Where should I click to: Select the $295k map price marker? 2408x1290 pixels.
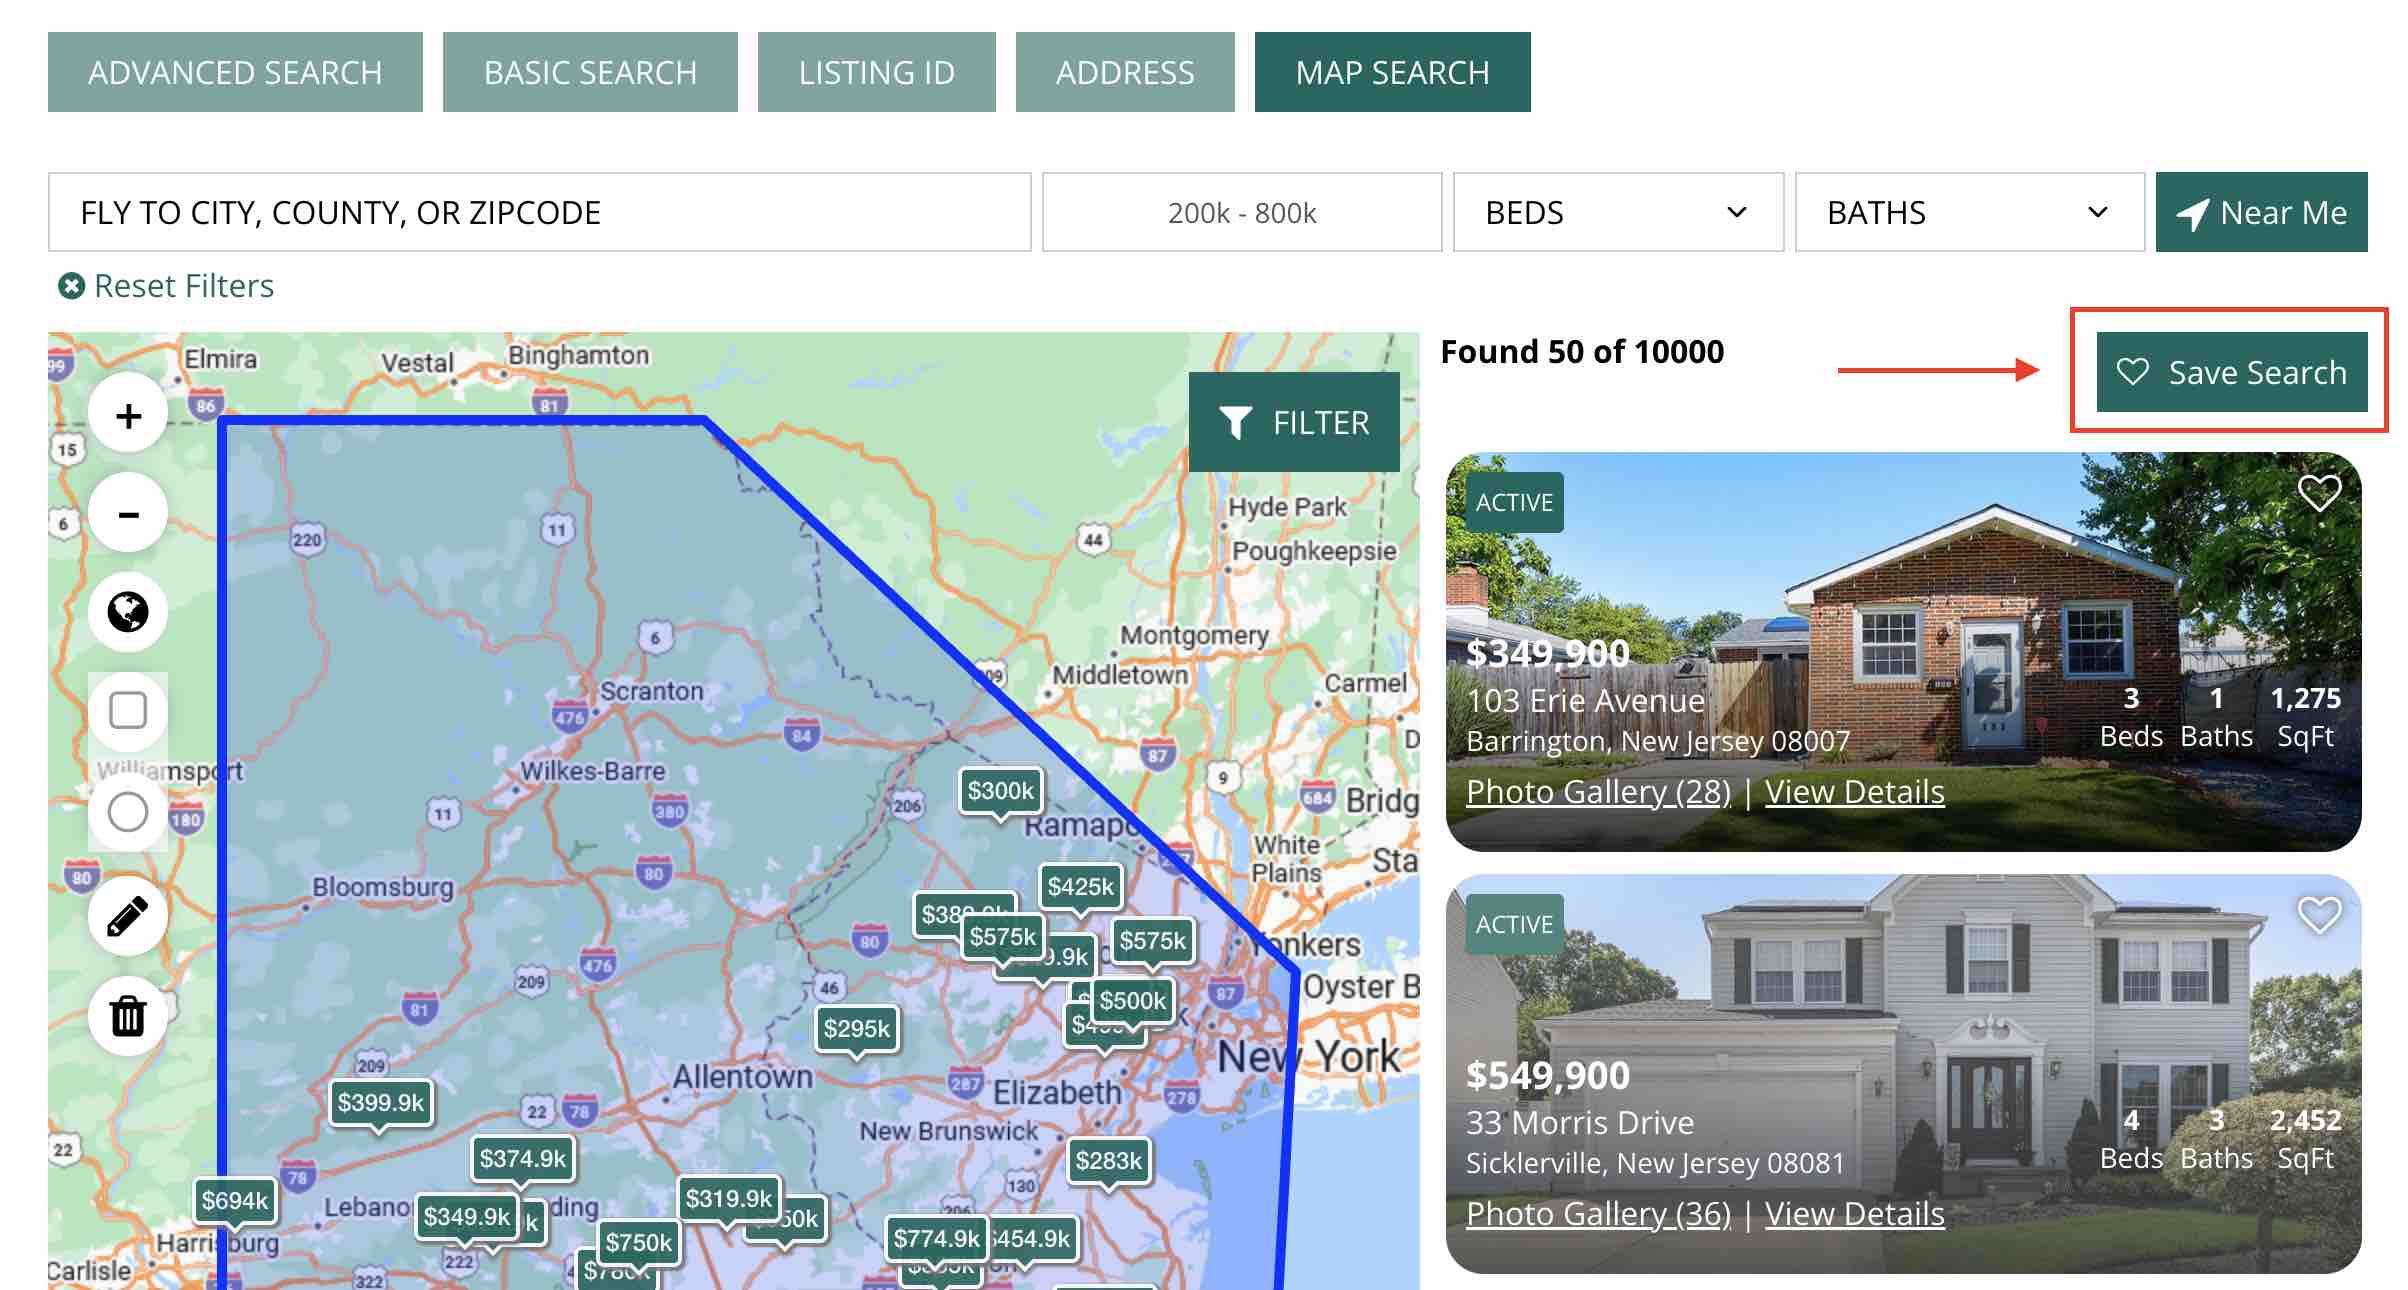click(x=857, y=1029)
